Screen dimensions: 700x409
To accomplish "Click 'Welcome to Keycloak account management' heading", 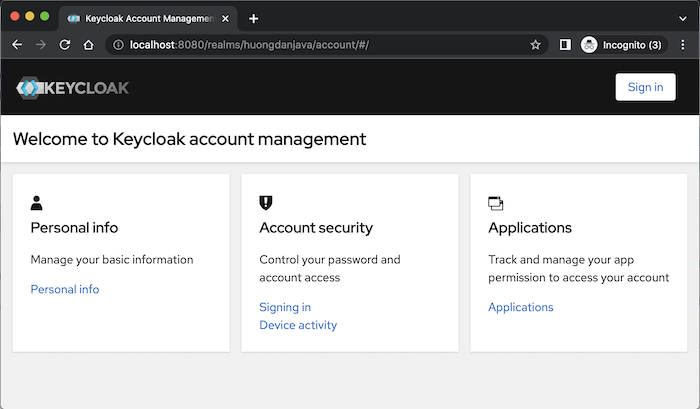I will coord(189,139).
